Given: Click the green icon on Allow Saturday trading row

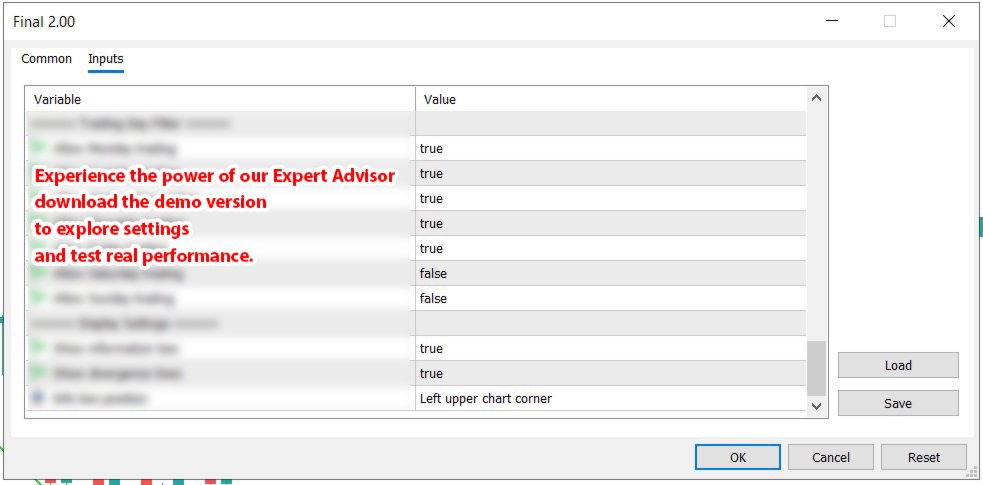Looking at the screenshot, I should 39,273.
